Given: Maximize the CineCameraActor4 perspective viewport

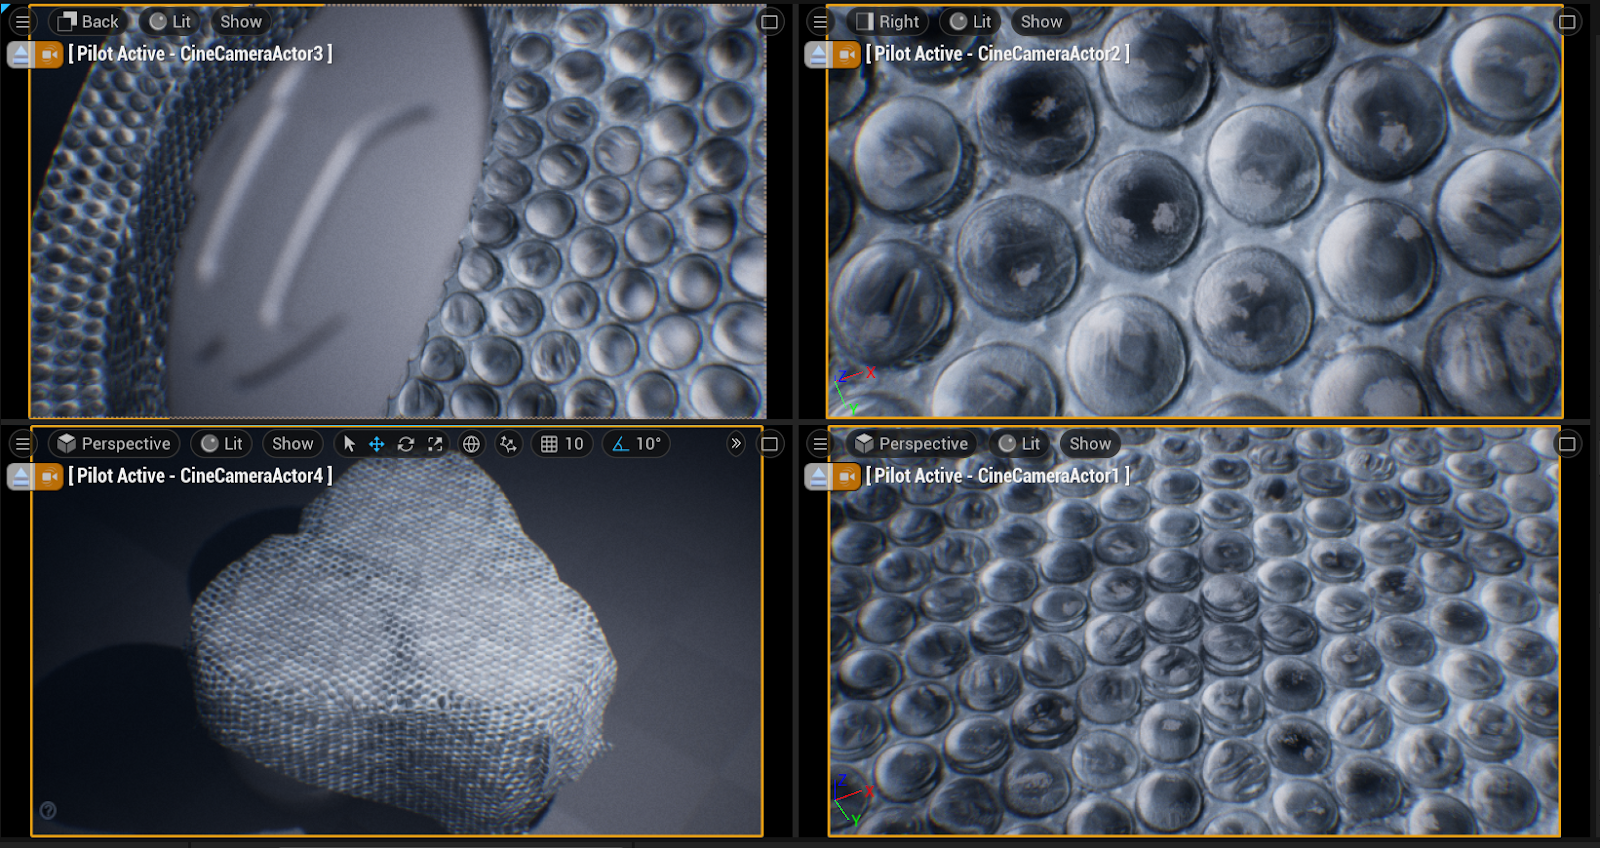Looking at the screenshot, I should click(770, 443).
